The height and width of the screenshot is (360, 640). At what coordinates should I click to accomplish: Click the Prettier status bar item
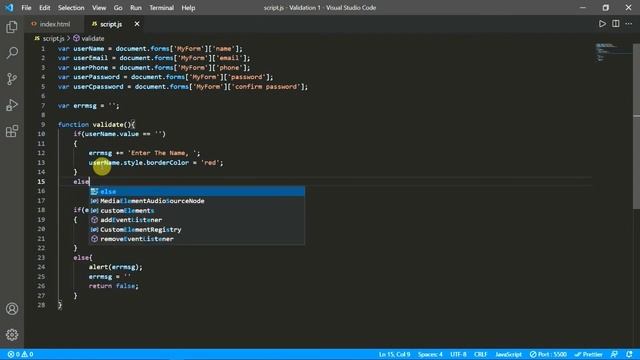(x=589, y=354)
